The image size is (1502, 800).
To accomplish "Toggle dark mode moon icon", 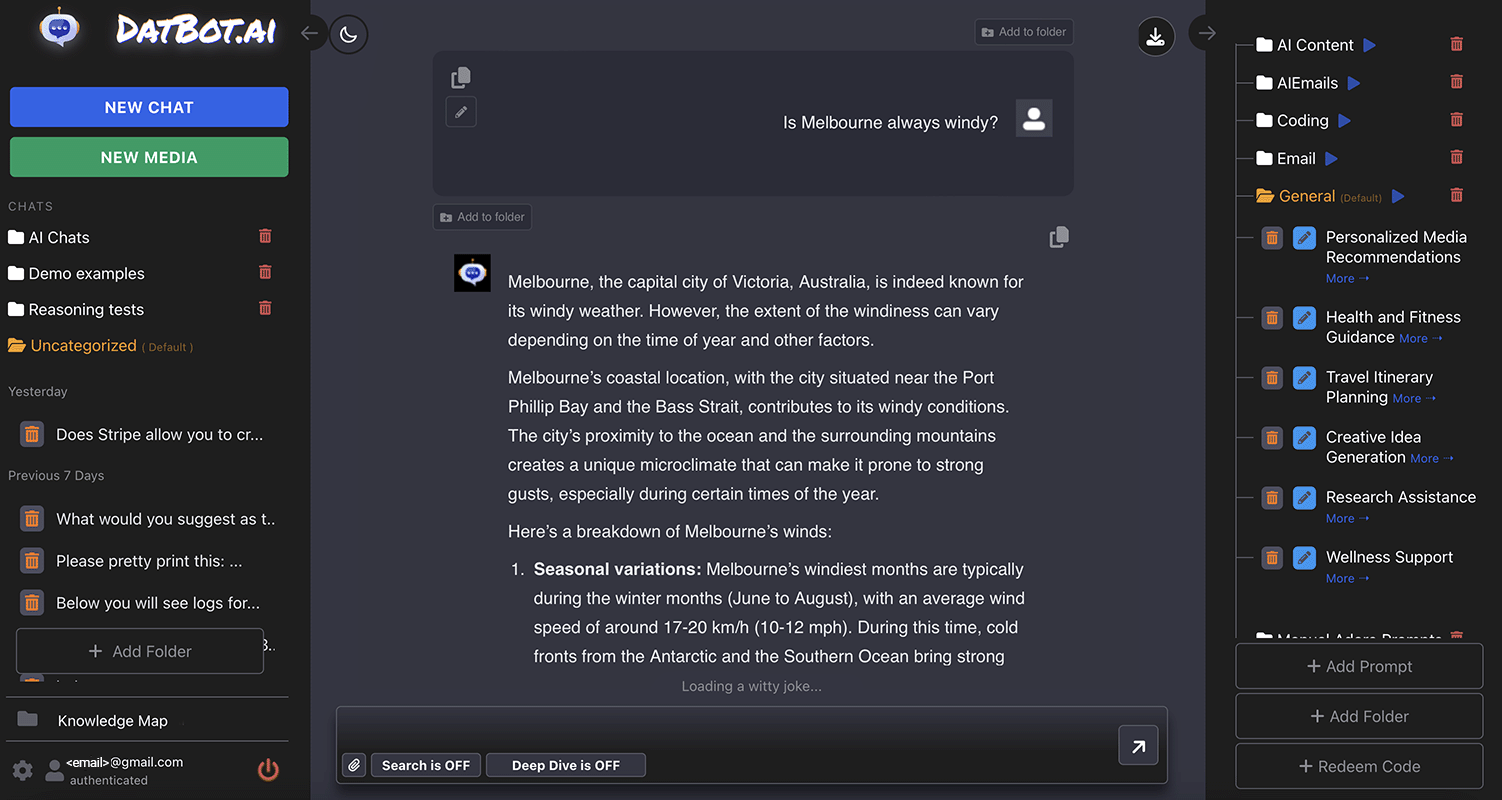I will pyautogui.click(x=348, y=35).
